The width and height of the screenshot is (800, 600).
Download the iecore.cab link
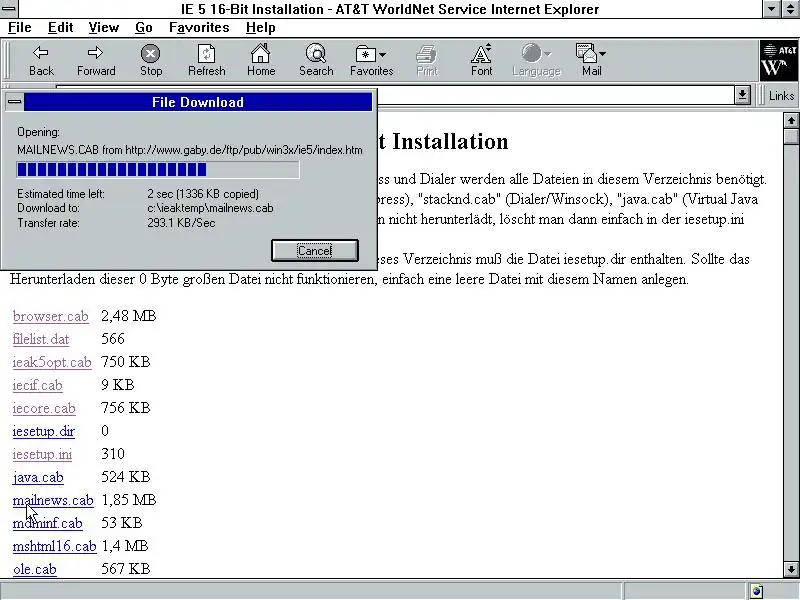(x=44, y=408)
